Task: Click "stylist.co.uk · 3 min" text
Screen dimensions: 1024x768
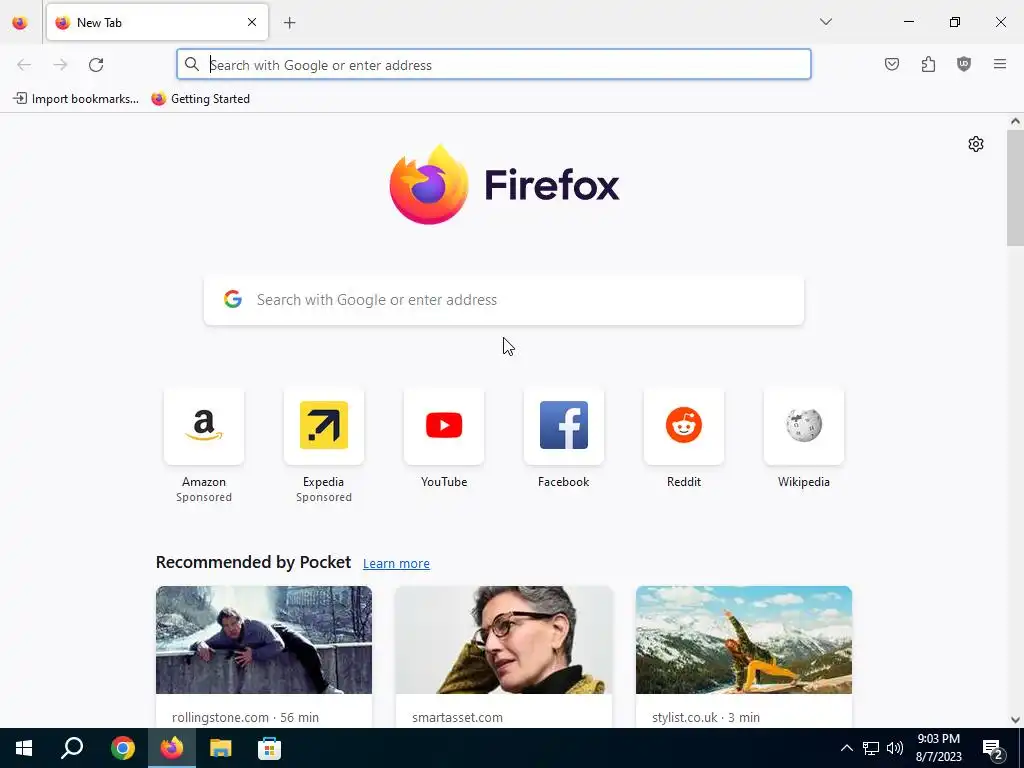Action: click(x=706, y=718)
